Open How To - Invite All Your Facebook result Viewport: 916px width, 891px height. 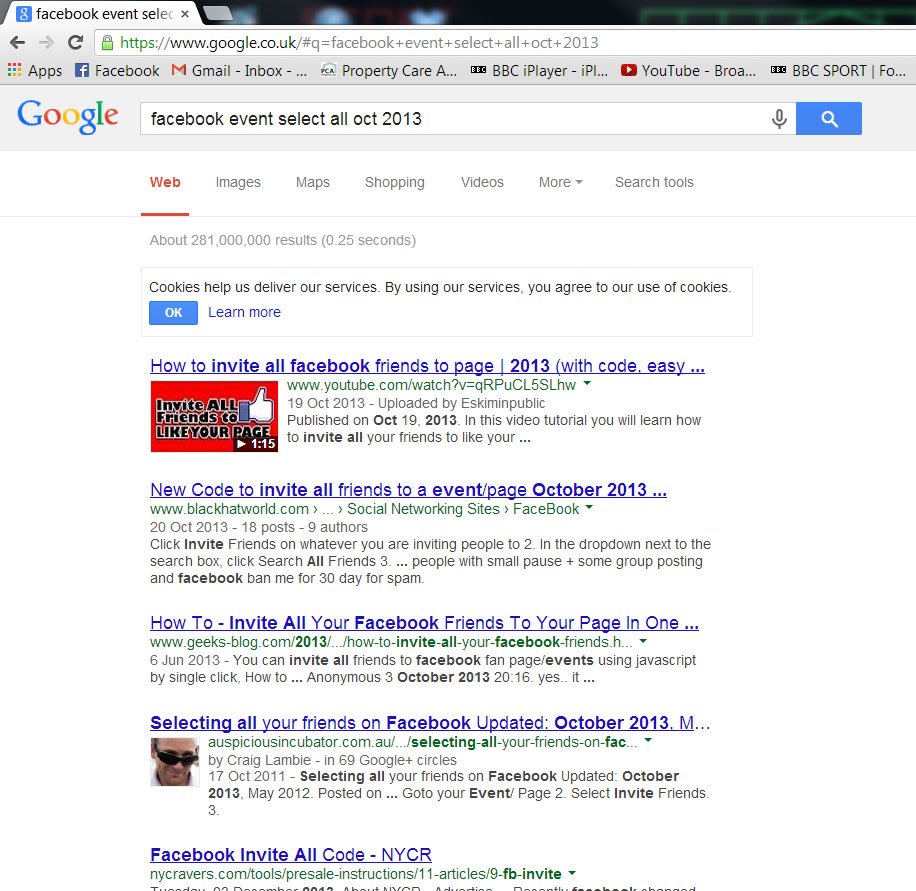(424, 623)
